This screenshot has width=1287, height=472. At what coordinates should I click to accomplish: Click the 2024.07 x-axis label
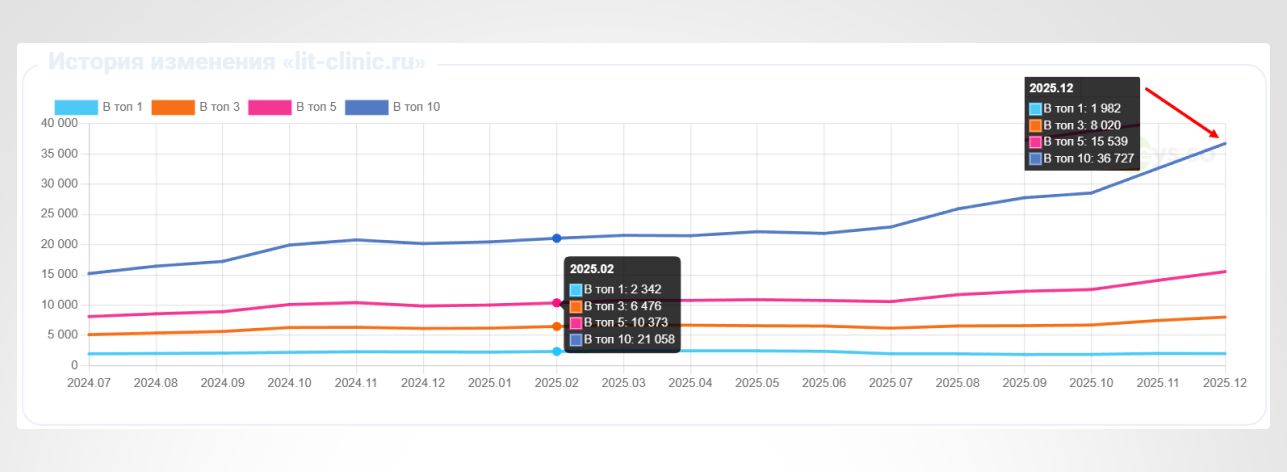click(x=87, y=382)
